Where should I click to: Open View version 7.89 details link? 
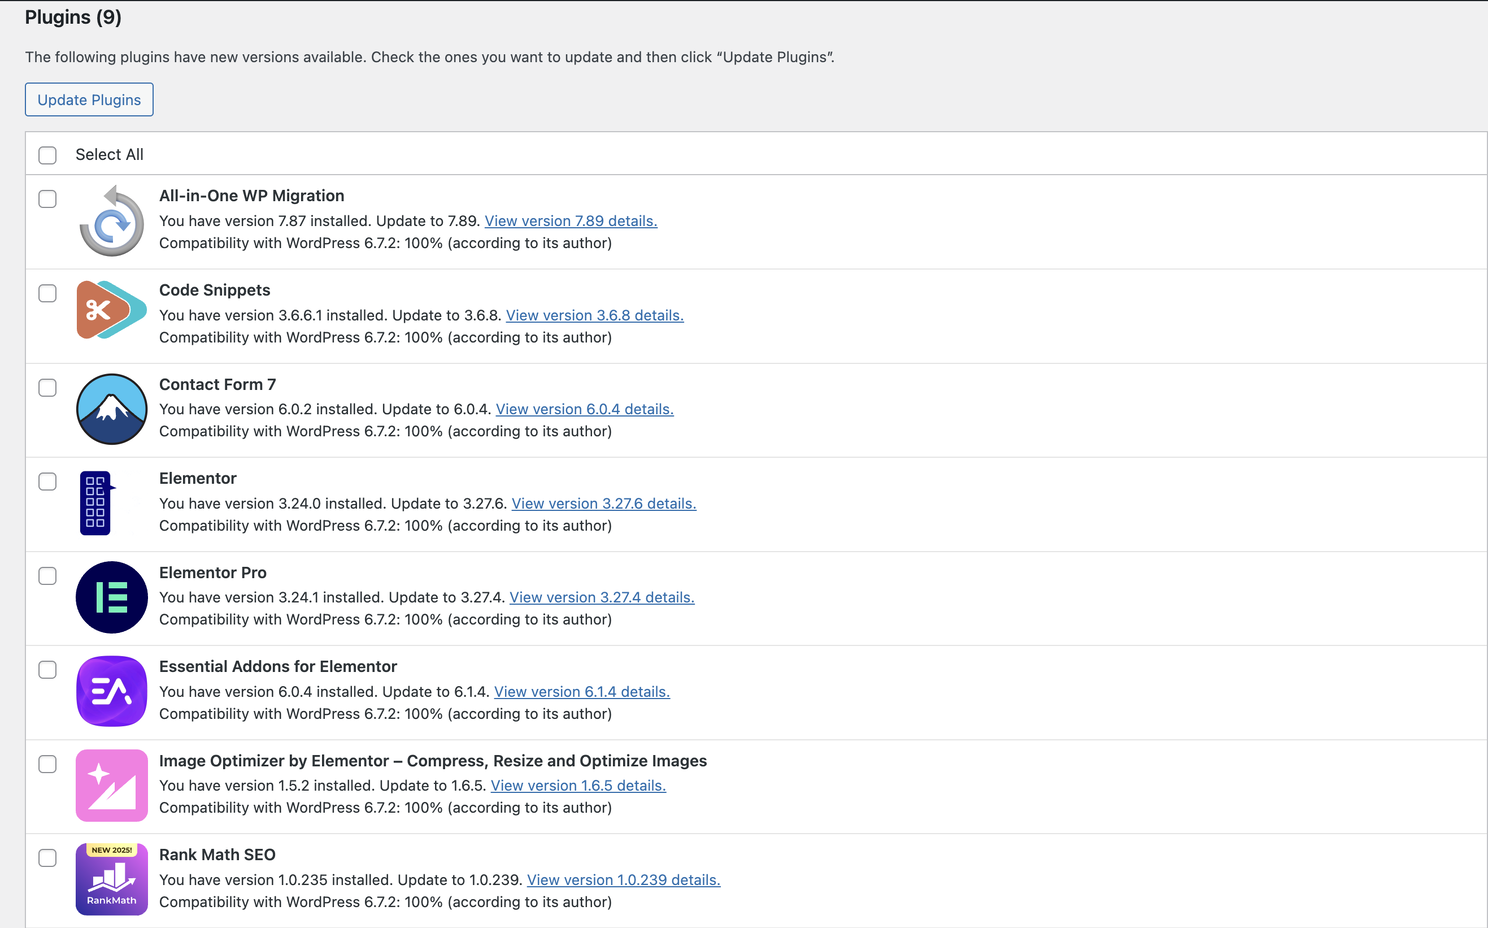[570, 221]
